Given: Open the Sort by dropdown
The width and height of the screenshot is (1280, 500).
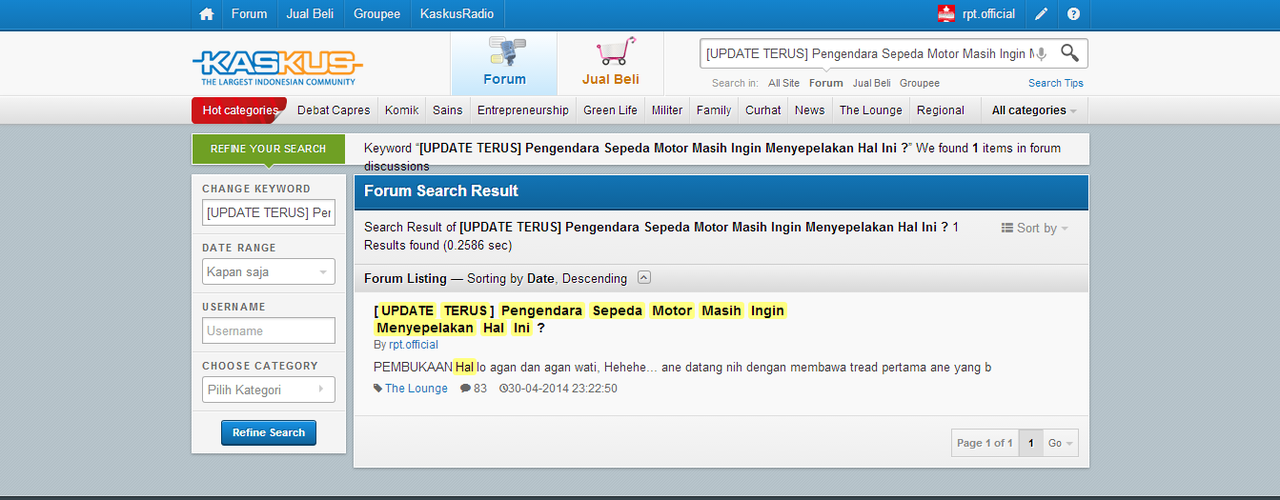Looking at the screenshot, I should coord(1035,228).
